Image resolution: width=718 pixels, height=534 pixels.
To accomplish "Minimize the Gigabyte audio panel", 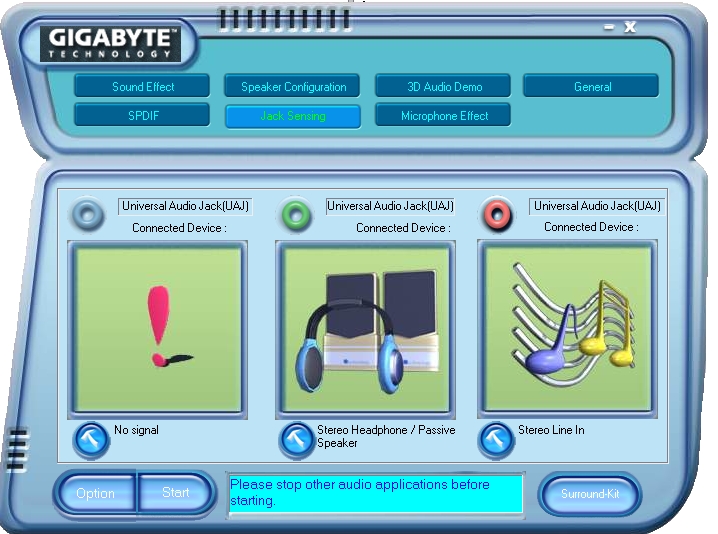I will point(609,27).
